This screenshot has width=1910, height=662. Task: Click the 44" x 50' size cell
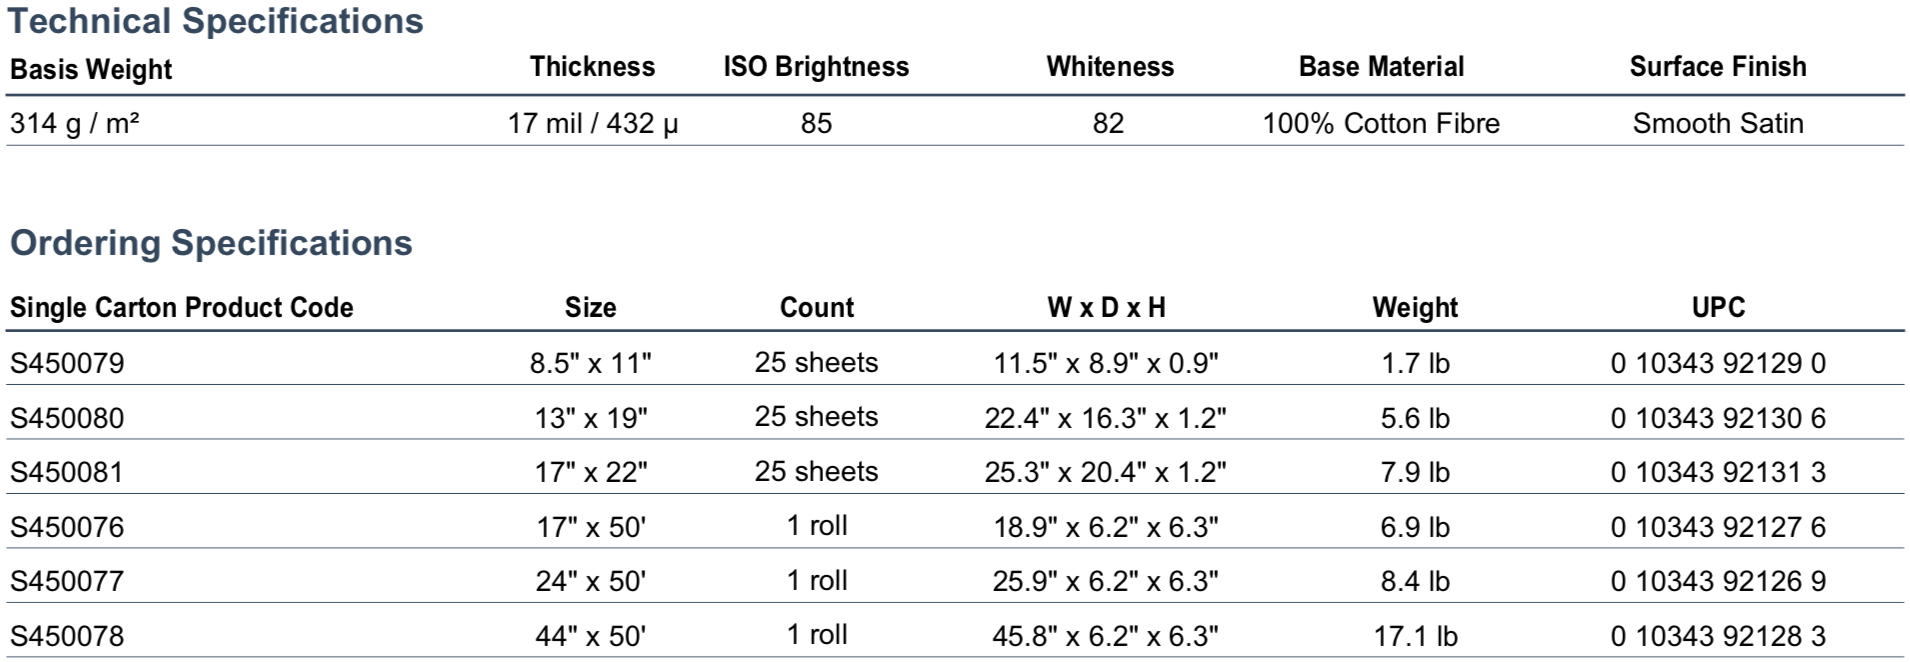(590, 636)
